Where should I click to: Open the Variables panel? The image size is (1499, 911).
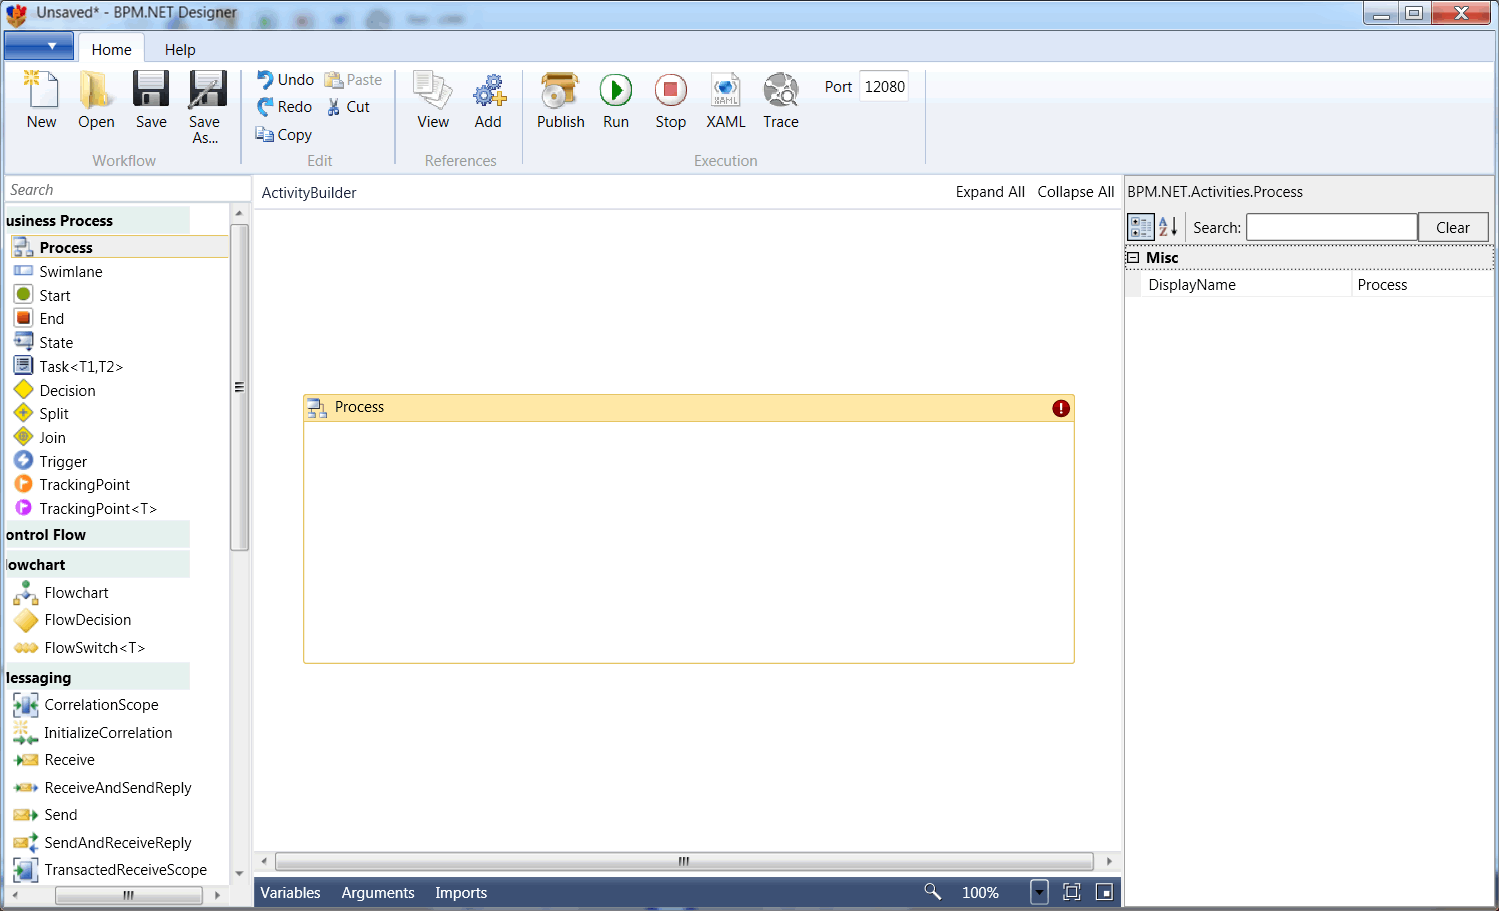click(291, 893)
